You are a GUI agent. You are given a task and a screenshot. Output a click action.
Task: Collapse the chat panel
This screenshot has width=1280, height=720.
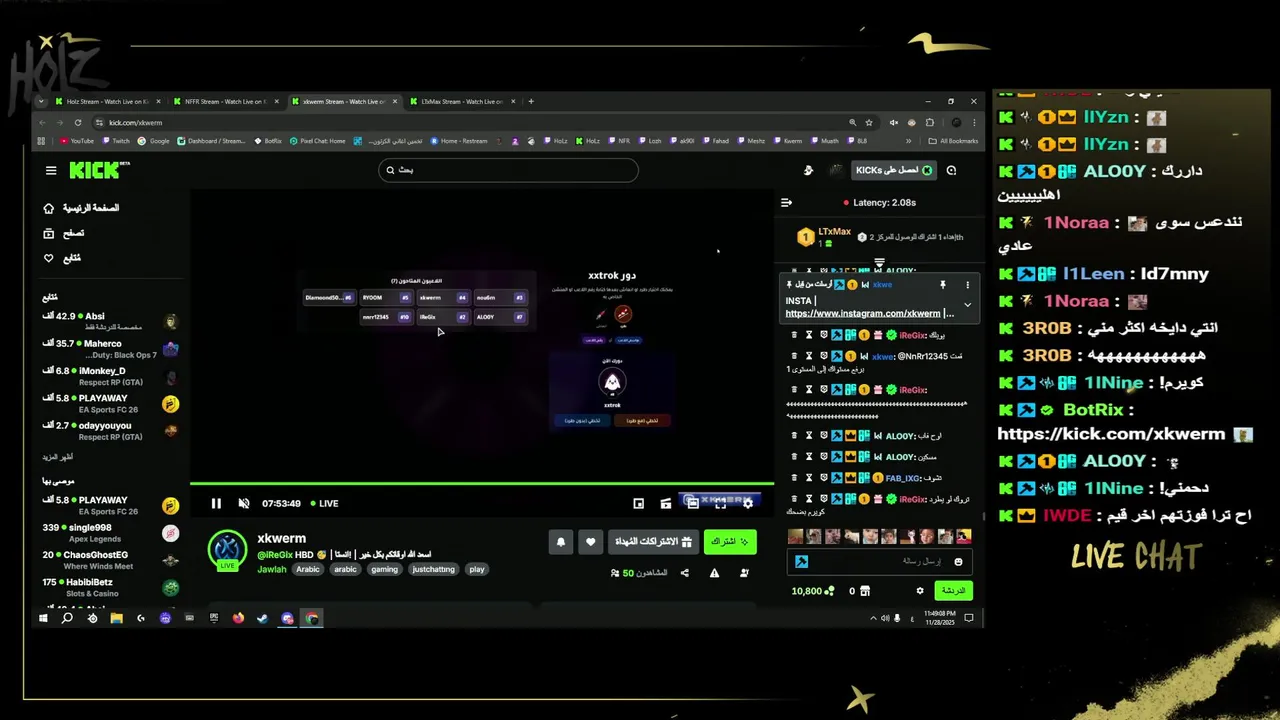[x=786, y=203]
